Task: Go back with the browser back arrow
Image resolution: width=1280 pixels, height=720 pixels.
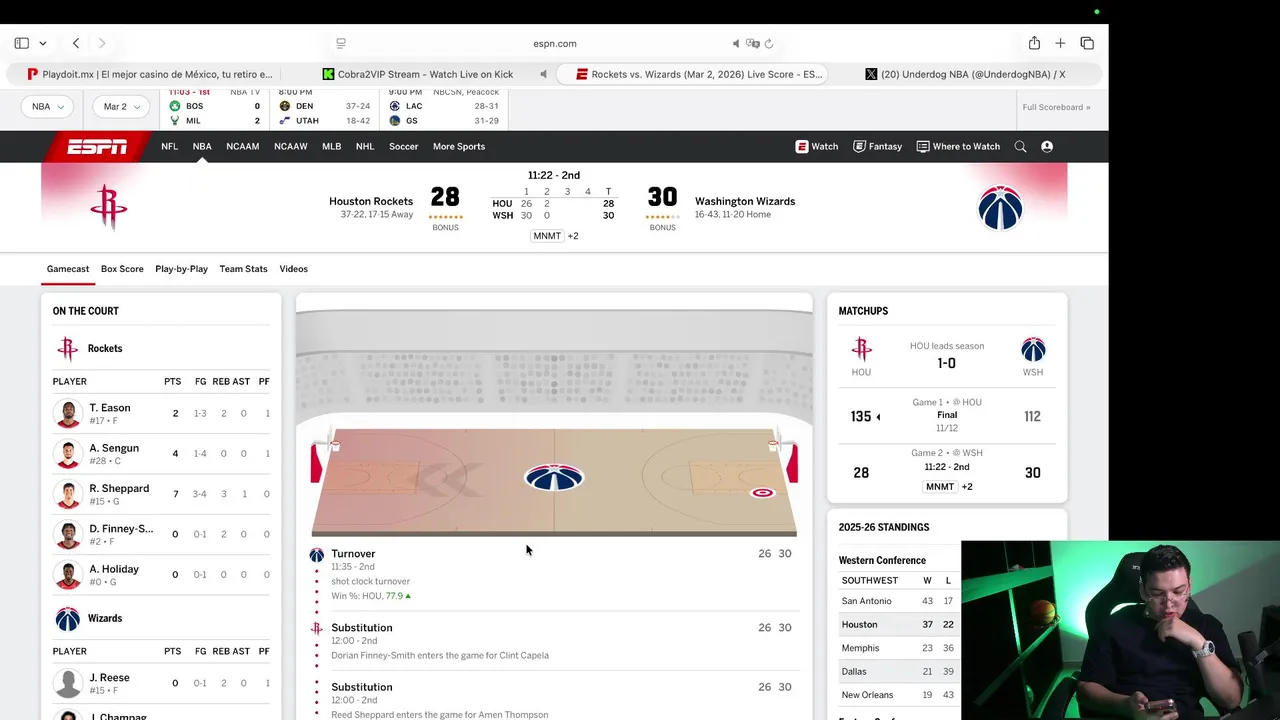Action: coord(76,43)
